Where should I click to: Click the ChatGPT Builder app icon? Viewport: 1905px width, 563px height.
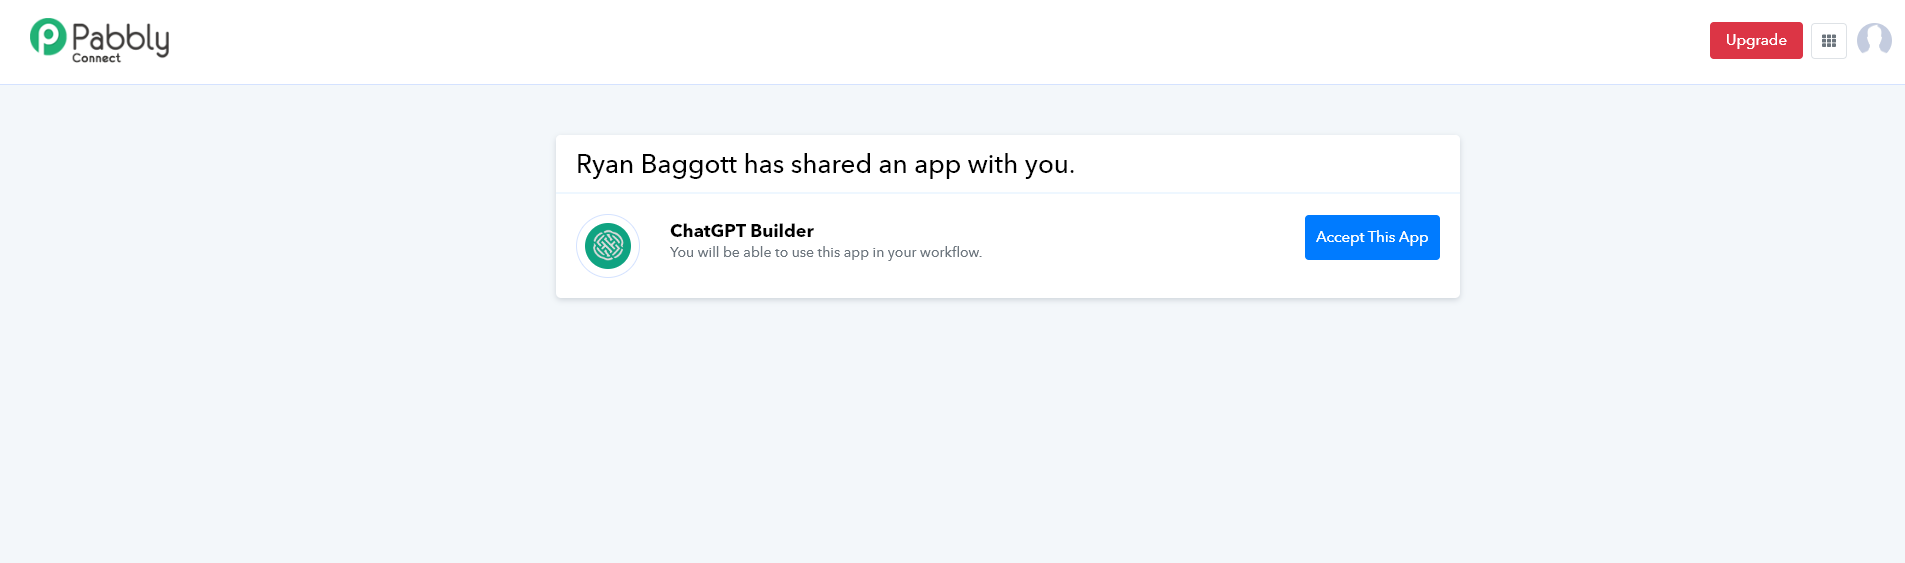point(608,245)
